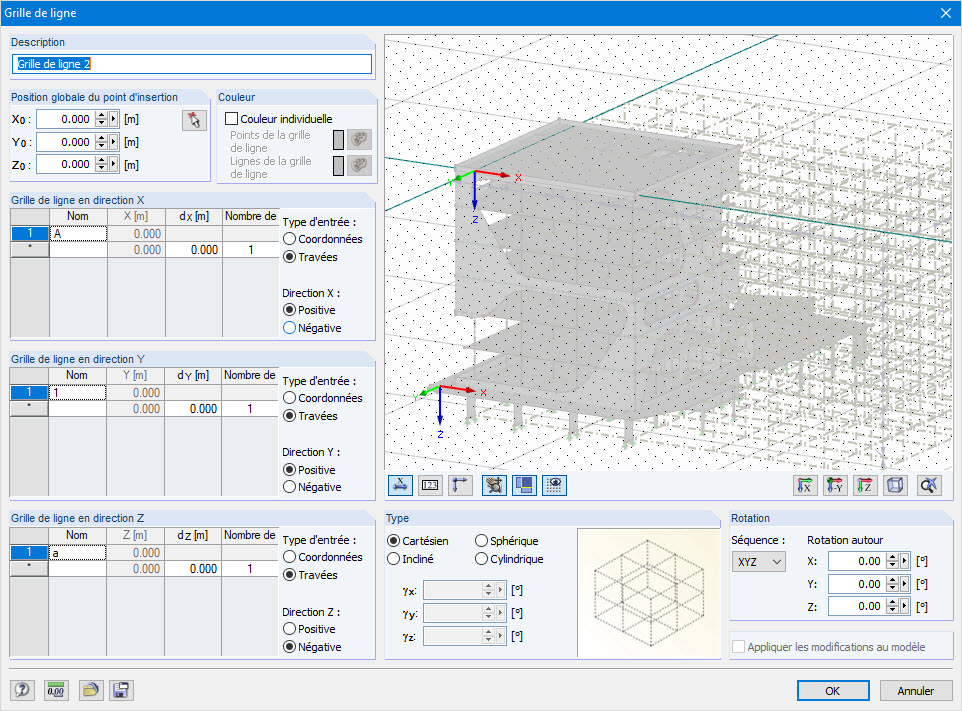Set view in Z direction icon

[x=865, y=485]
